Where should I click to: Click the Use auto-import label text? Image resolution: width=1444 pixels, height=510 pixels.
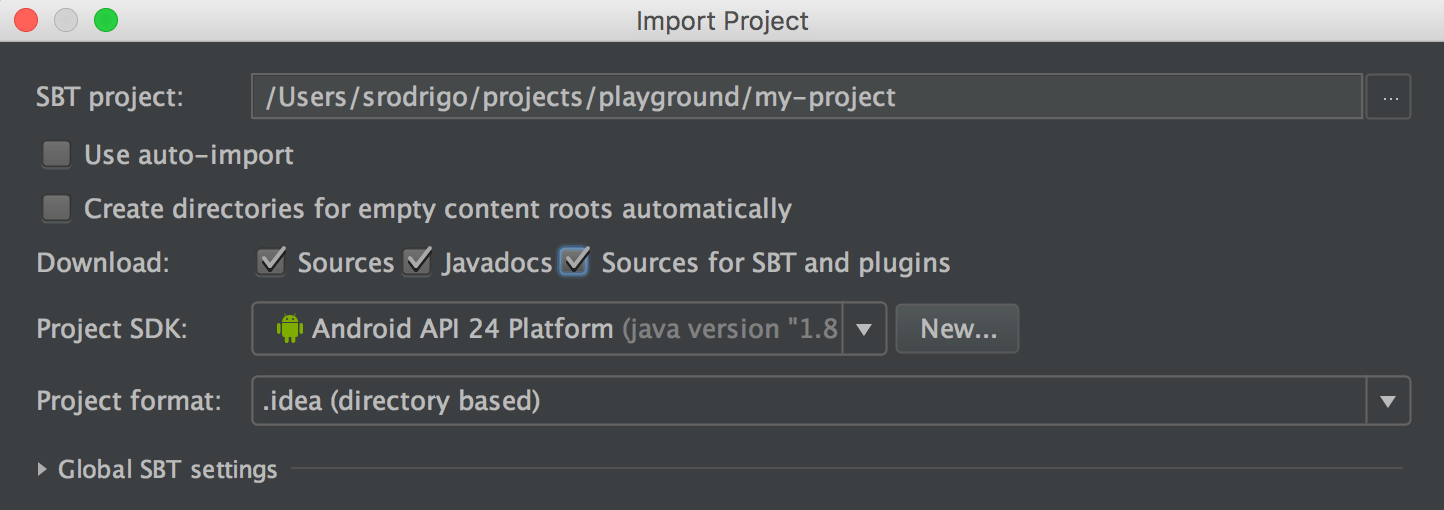(189, 155)
